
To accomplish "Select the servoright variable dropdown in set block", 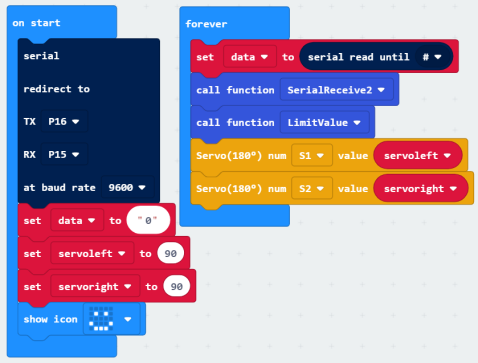I will [95, 287].
